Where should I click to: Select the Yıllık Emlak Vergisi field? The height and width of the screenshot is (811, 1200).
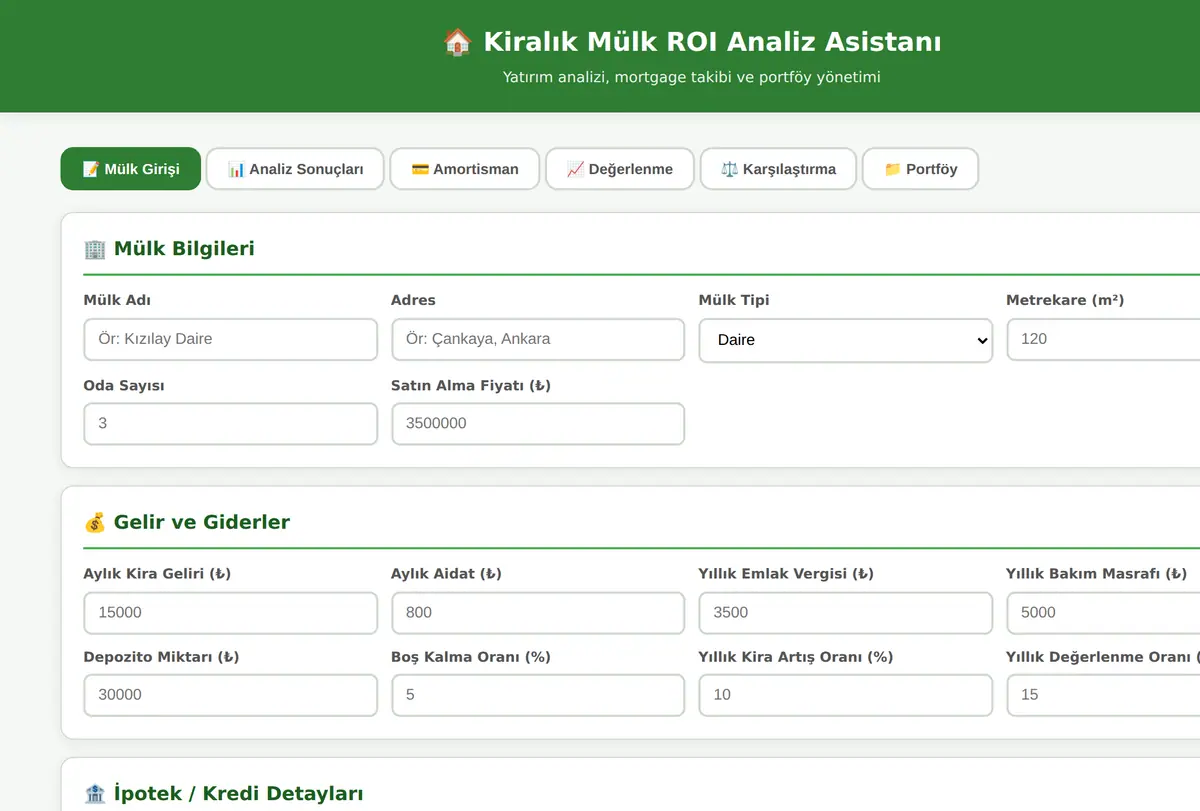846,612
